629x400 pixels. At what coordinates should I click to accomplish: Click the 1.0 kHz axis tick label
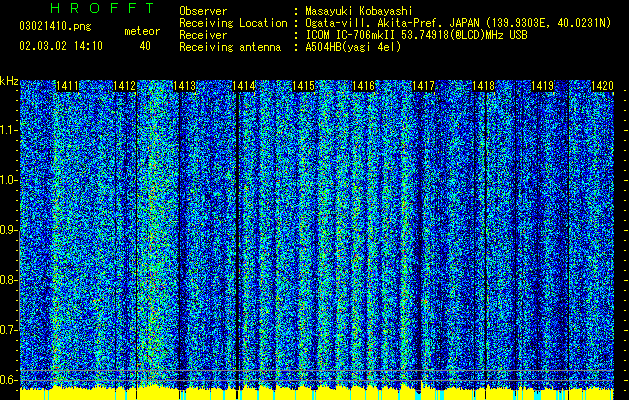click(x=8, y=180)
